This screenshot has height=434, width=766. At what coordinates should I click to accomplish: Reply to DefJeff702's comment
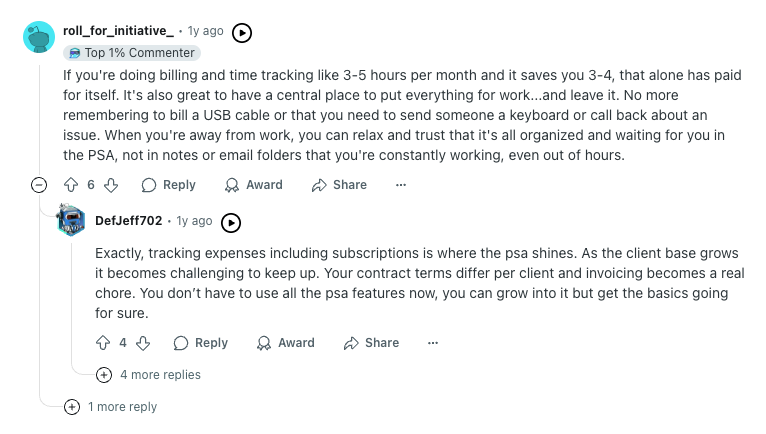point(201,343)
